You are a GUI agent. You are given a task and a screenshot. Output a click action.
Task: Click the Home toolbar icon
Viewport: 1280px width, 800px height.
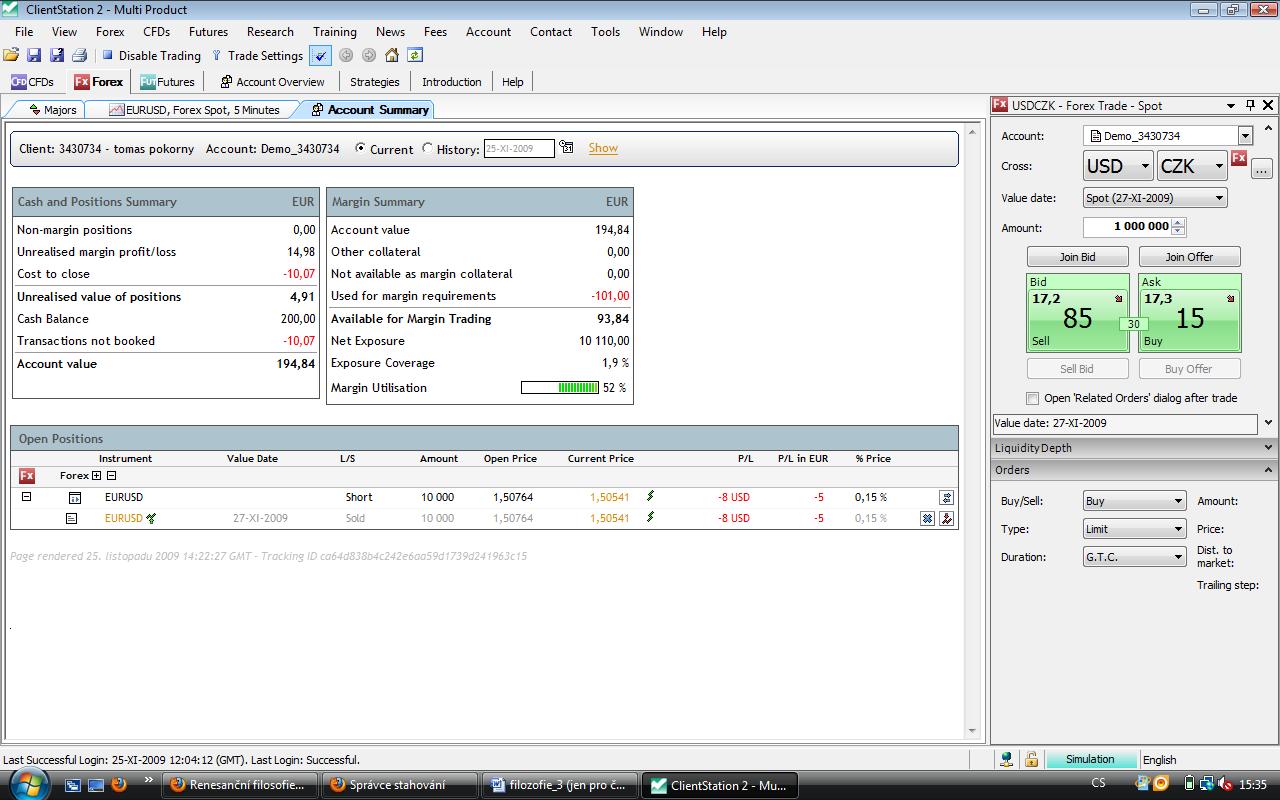pos(392,55)
